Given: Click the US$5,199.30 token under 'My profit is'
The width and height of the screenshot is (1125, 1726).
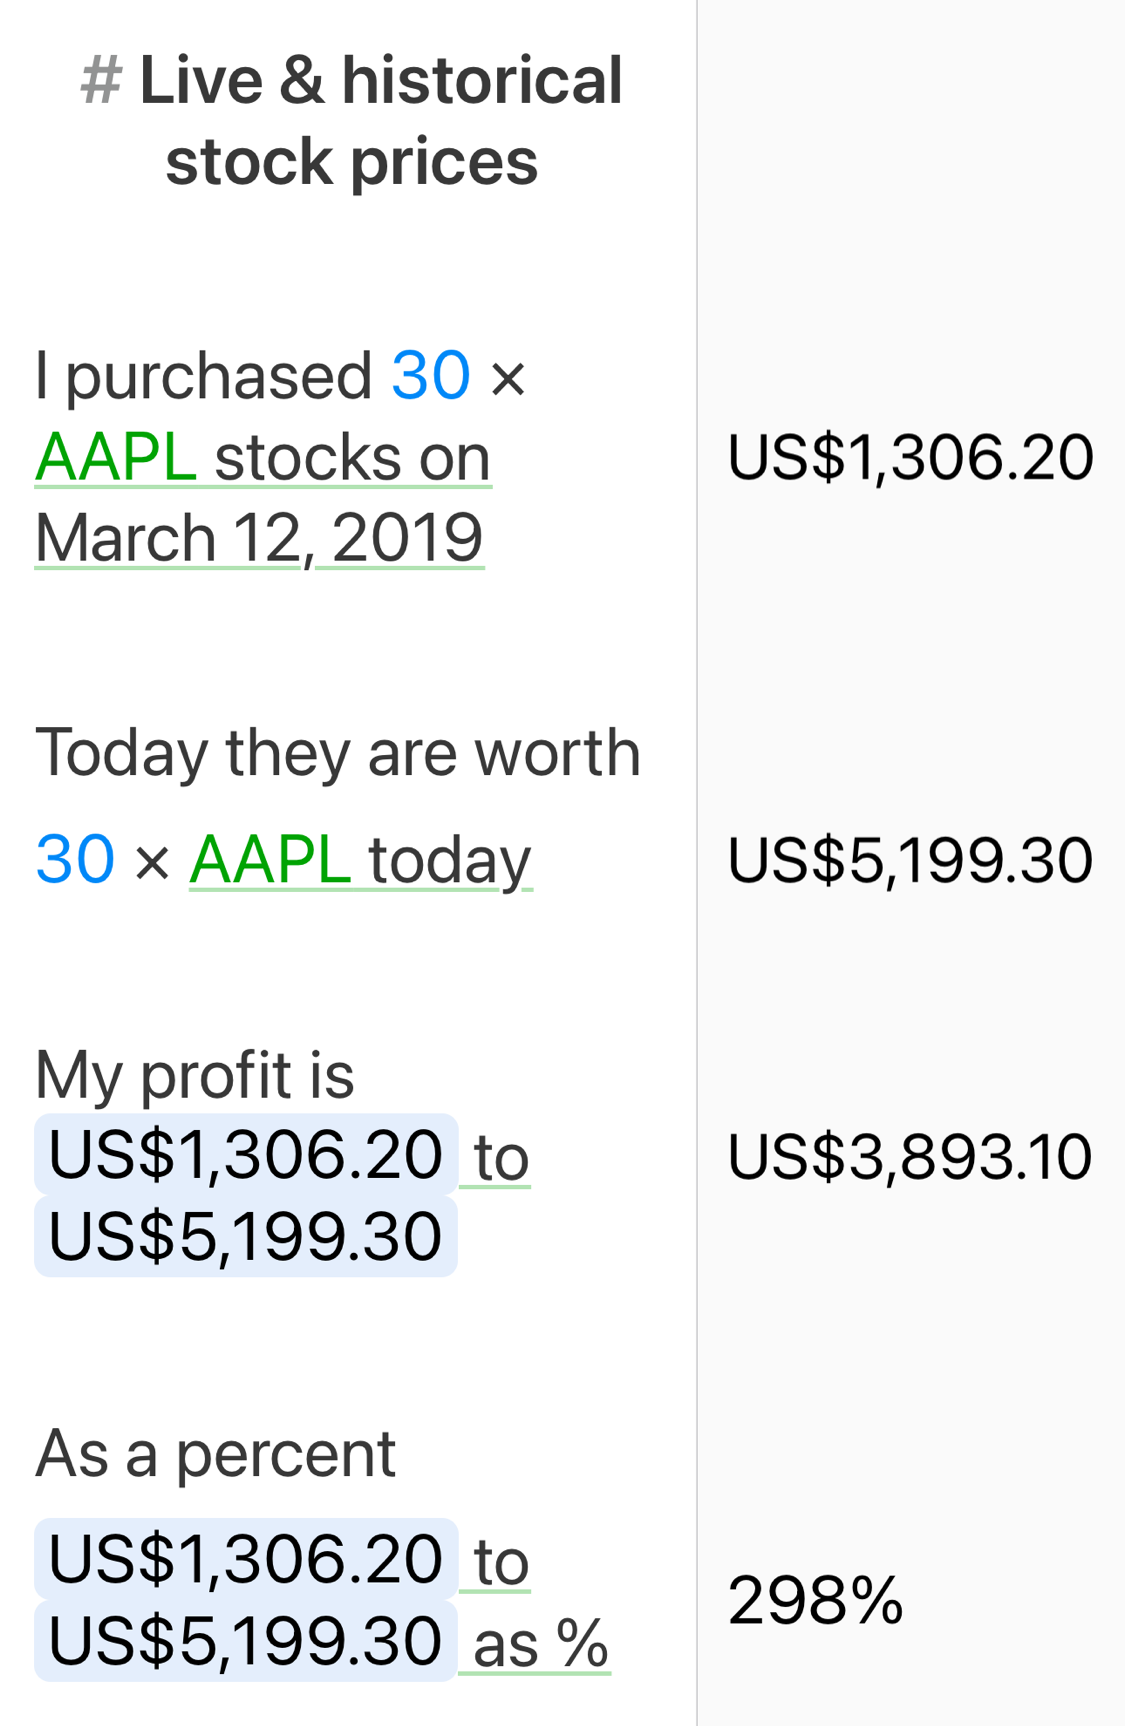Looking at the screenshot, I should point(246,1236).
